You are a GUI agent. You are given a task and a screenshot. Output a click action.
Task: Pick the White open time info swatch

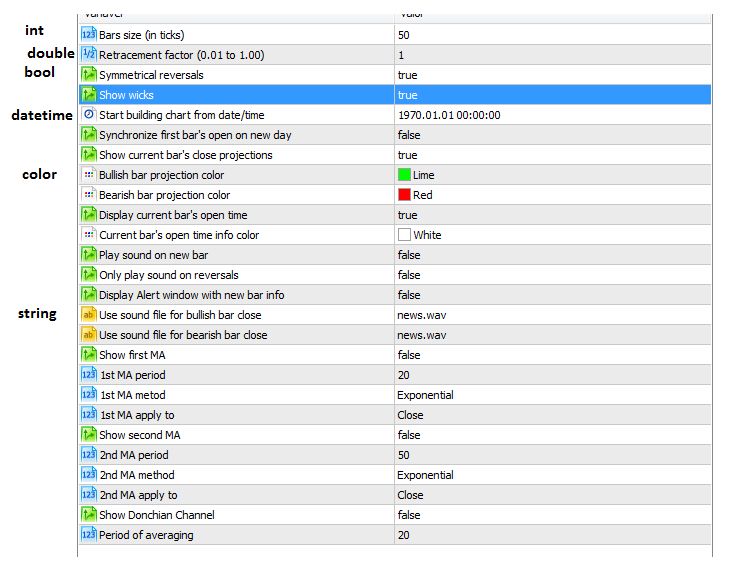pyautogui.click(x=404, y=235)
